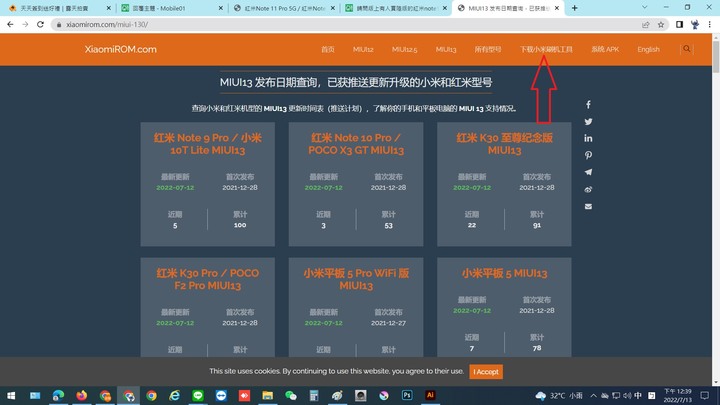Open Windows notification center icon
Viewport: 720px width, 405px height.
(705, 395)
